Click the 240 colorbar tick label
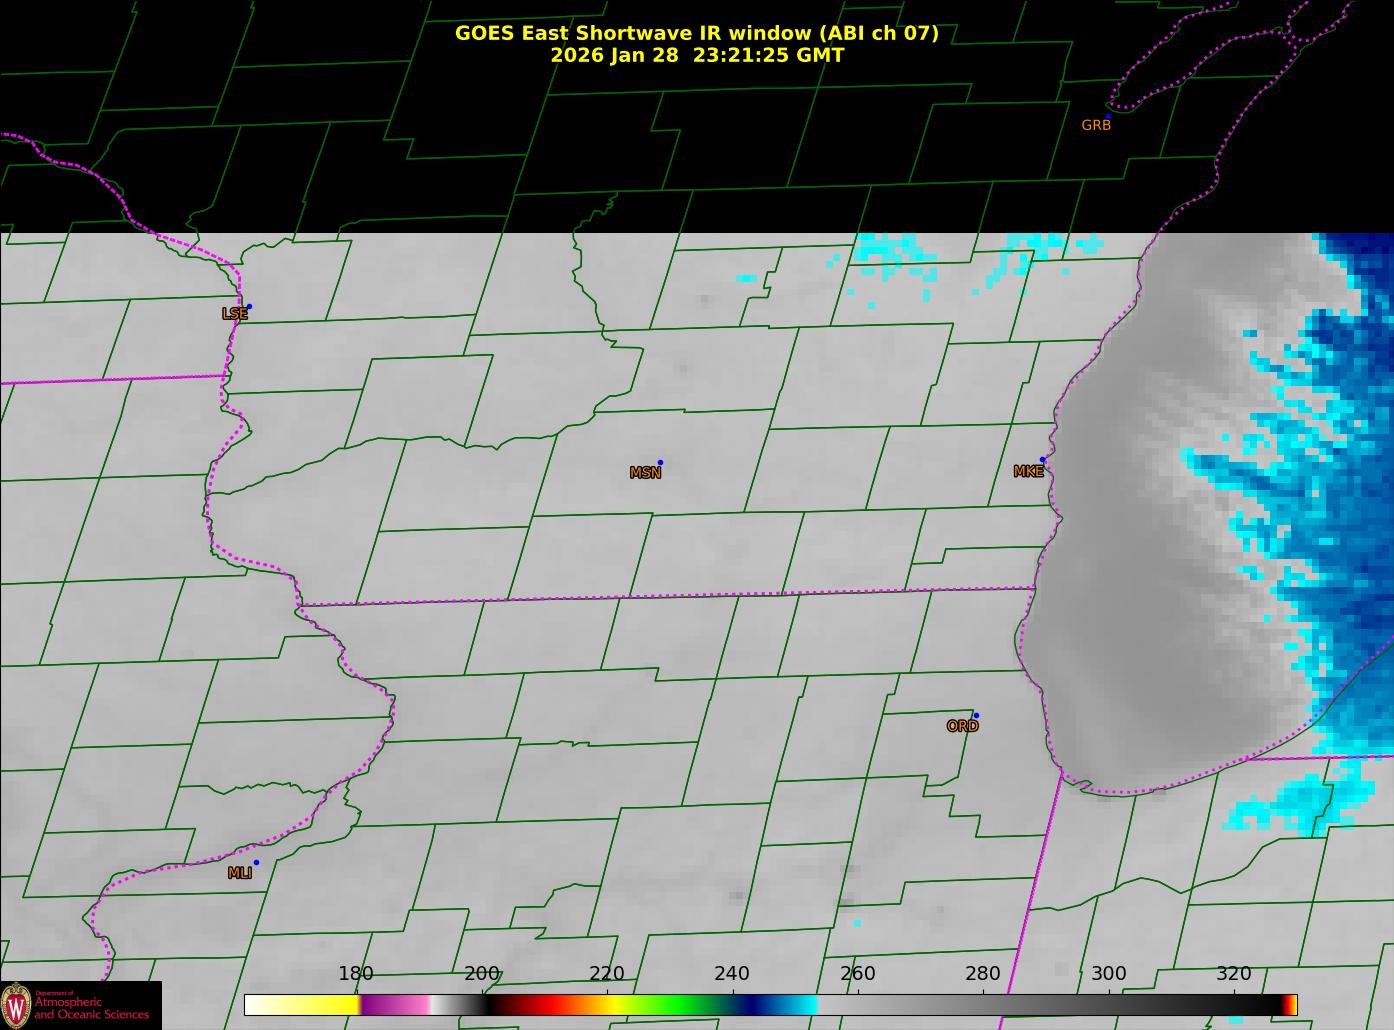 coord(732,974)
